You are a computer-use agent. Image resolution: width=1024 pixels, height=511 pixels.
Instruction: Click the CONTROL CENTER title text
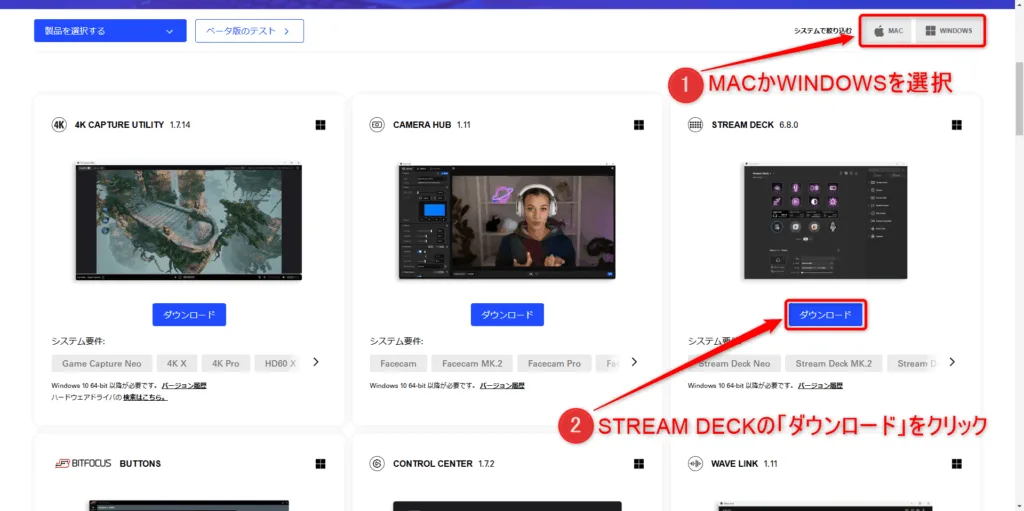tap(432, 463)
